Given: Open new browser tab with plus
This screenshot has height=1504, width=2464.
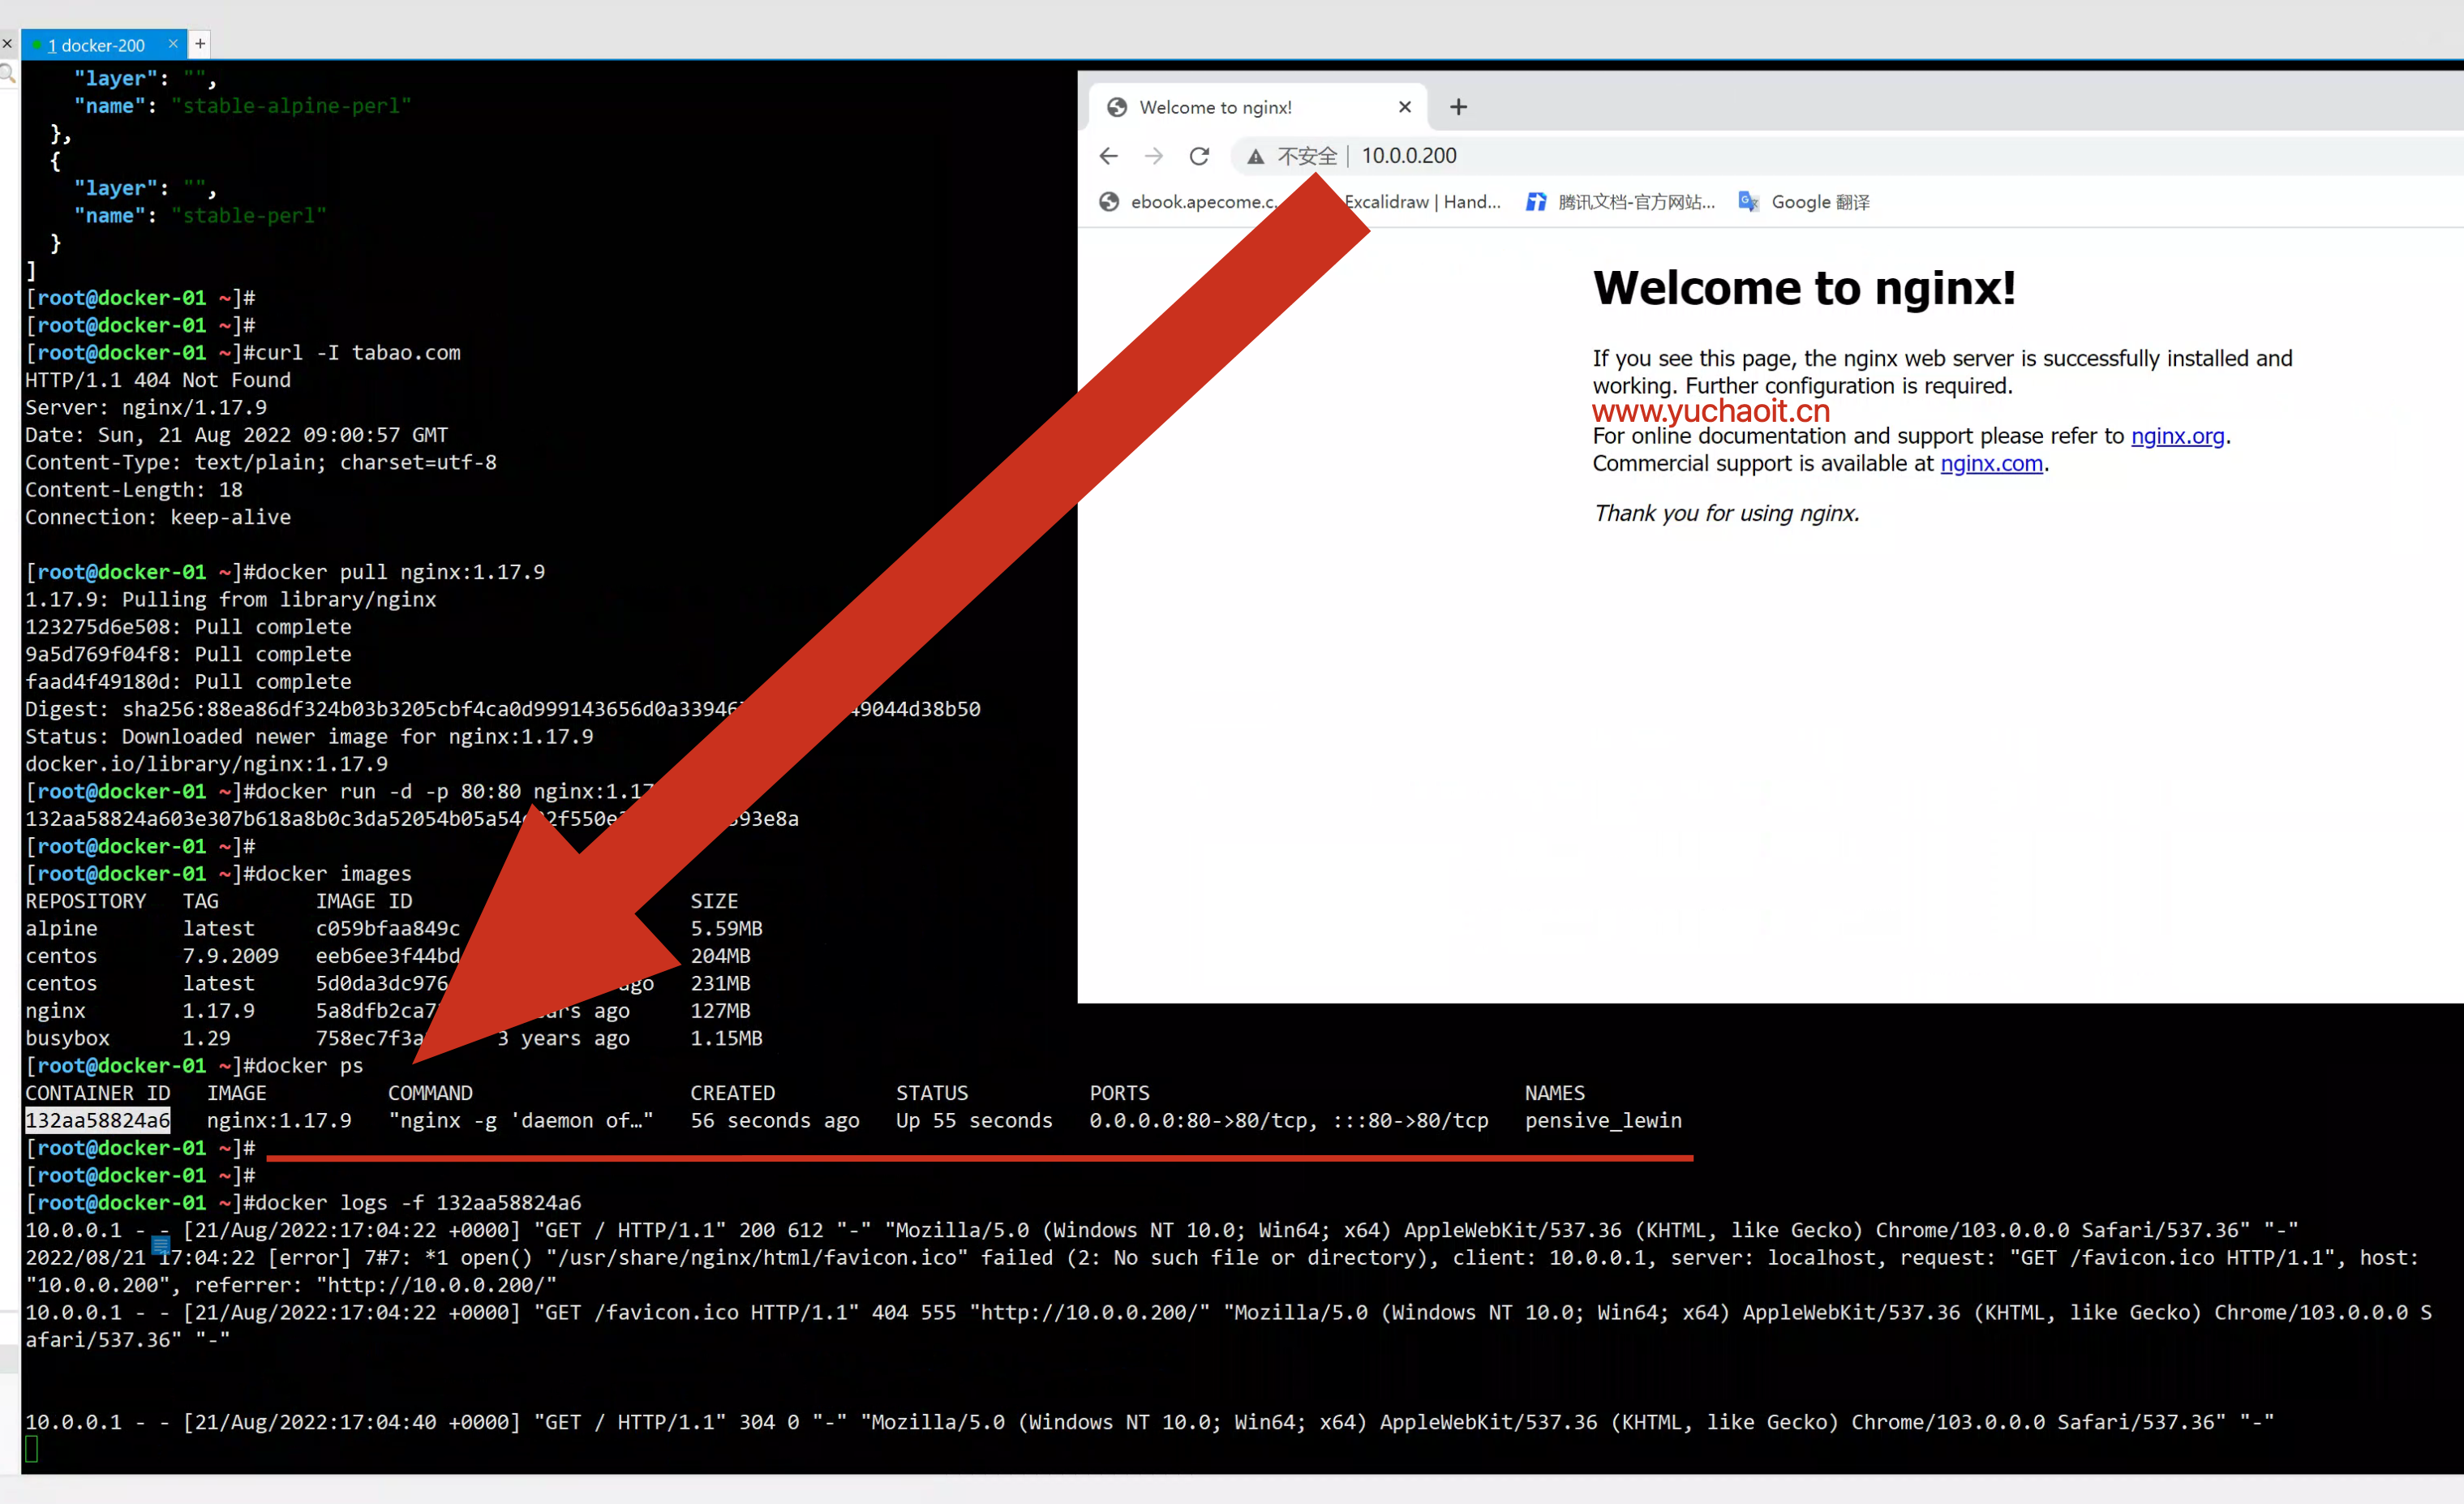Looking at the screenshot, I should pyautogui.click(x=1458, y=107).
